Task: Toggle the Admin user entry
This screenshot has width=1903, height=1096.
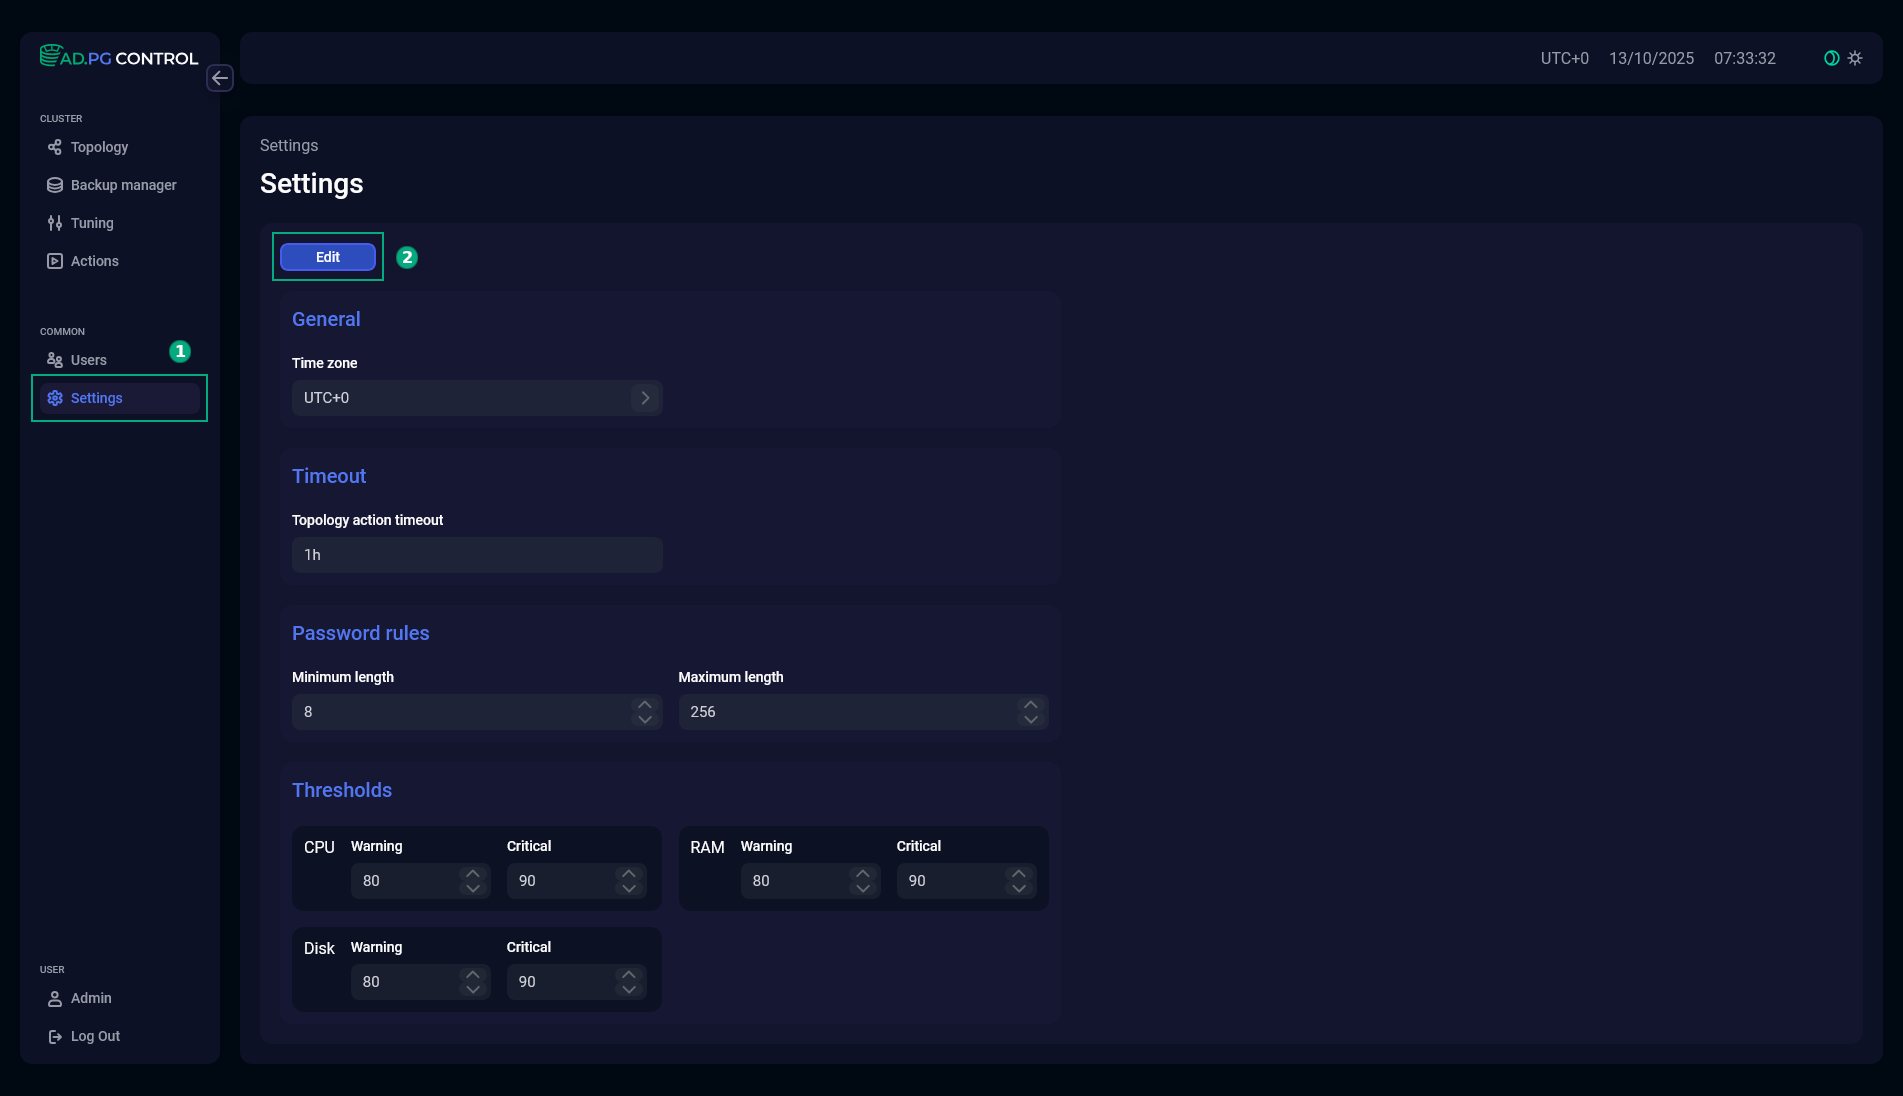Action: pyautogui.click(x=91, y=998)
